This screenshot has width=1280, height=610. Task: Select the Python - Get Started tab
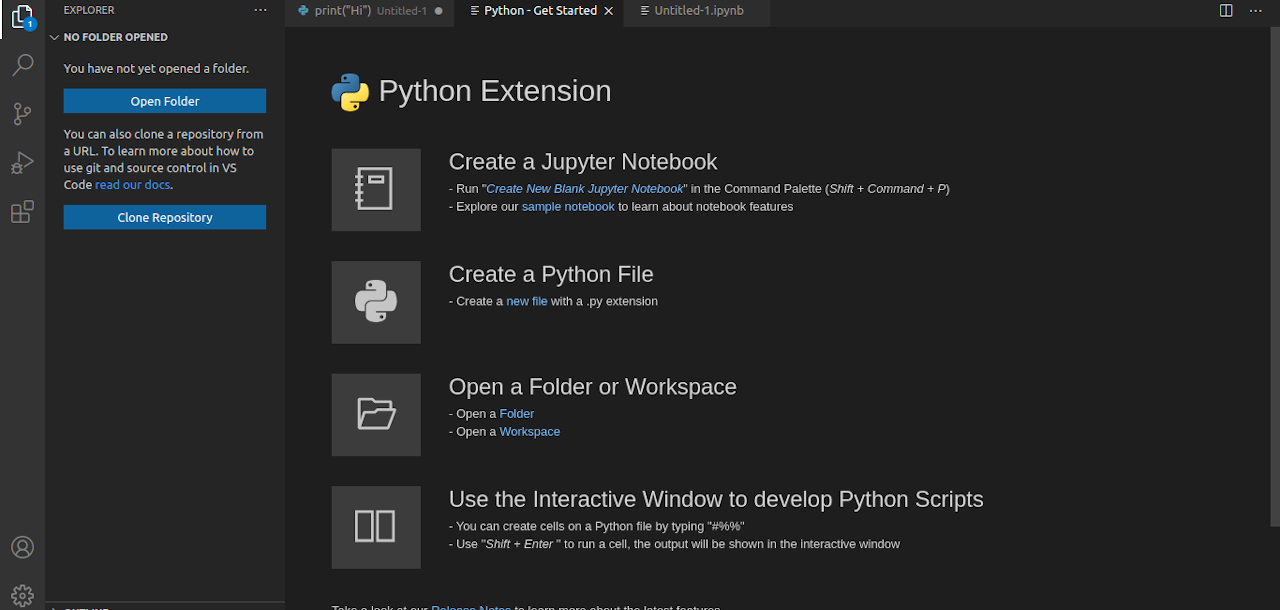(541, 11)
